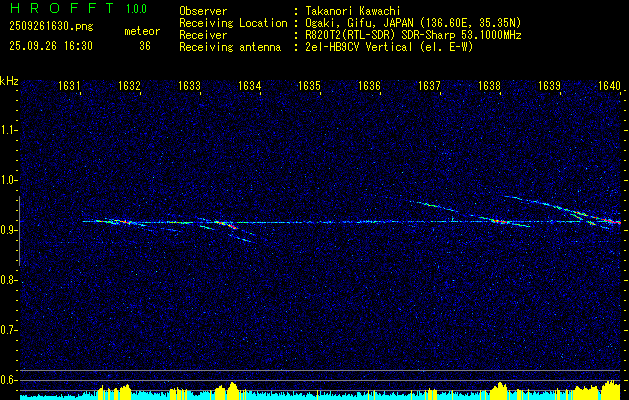629x400 pixels.
Task: Click the 1632 time marker
Action: [x=129, y=85]
